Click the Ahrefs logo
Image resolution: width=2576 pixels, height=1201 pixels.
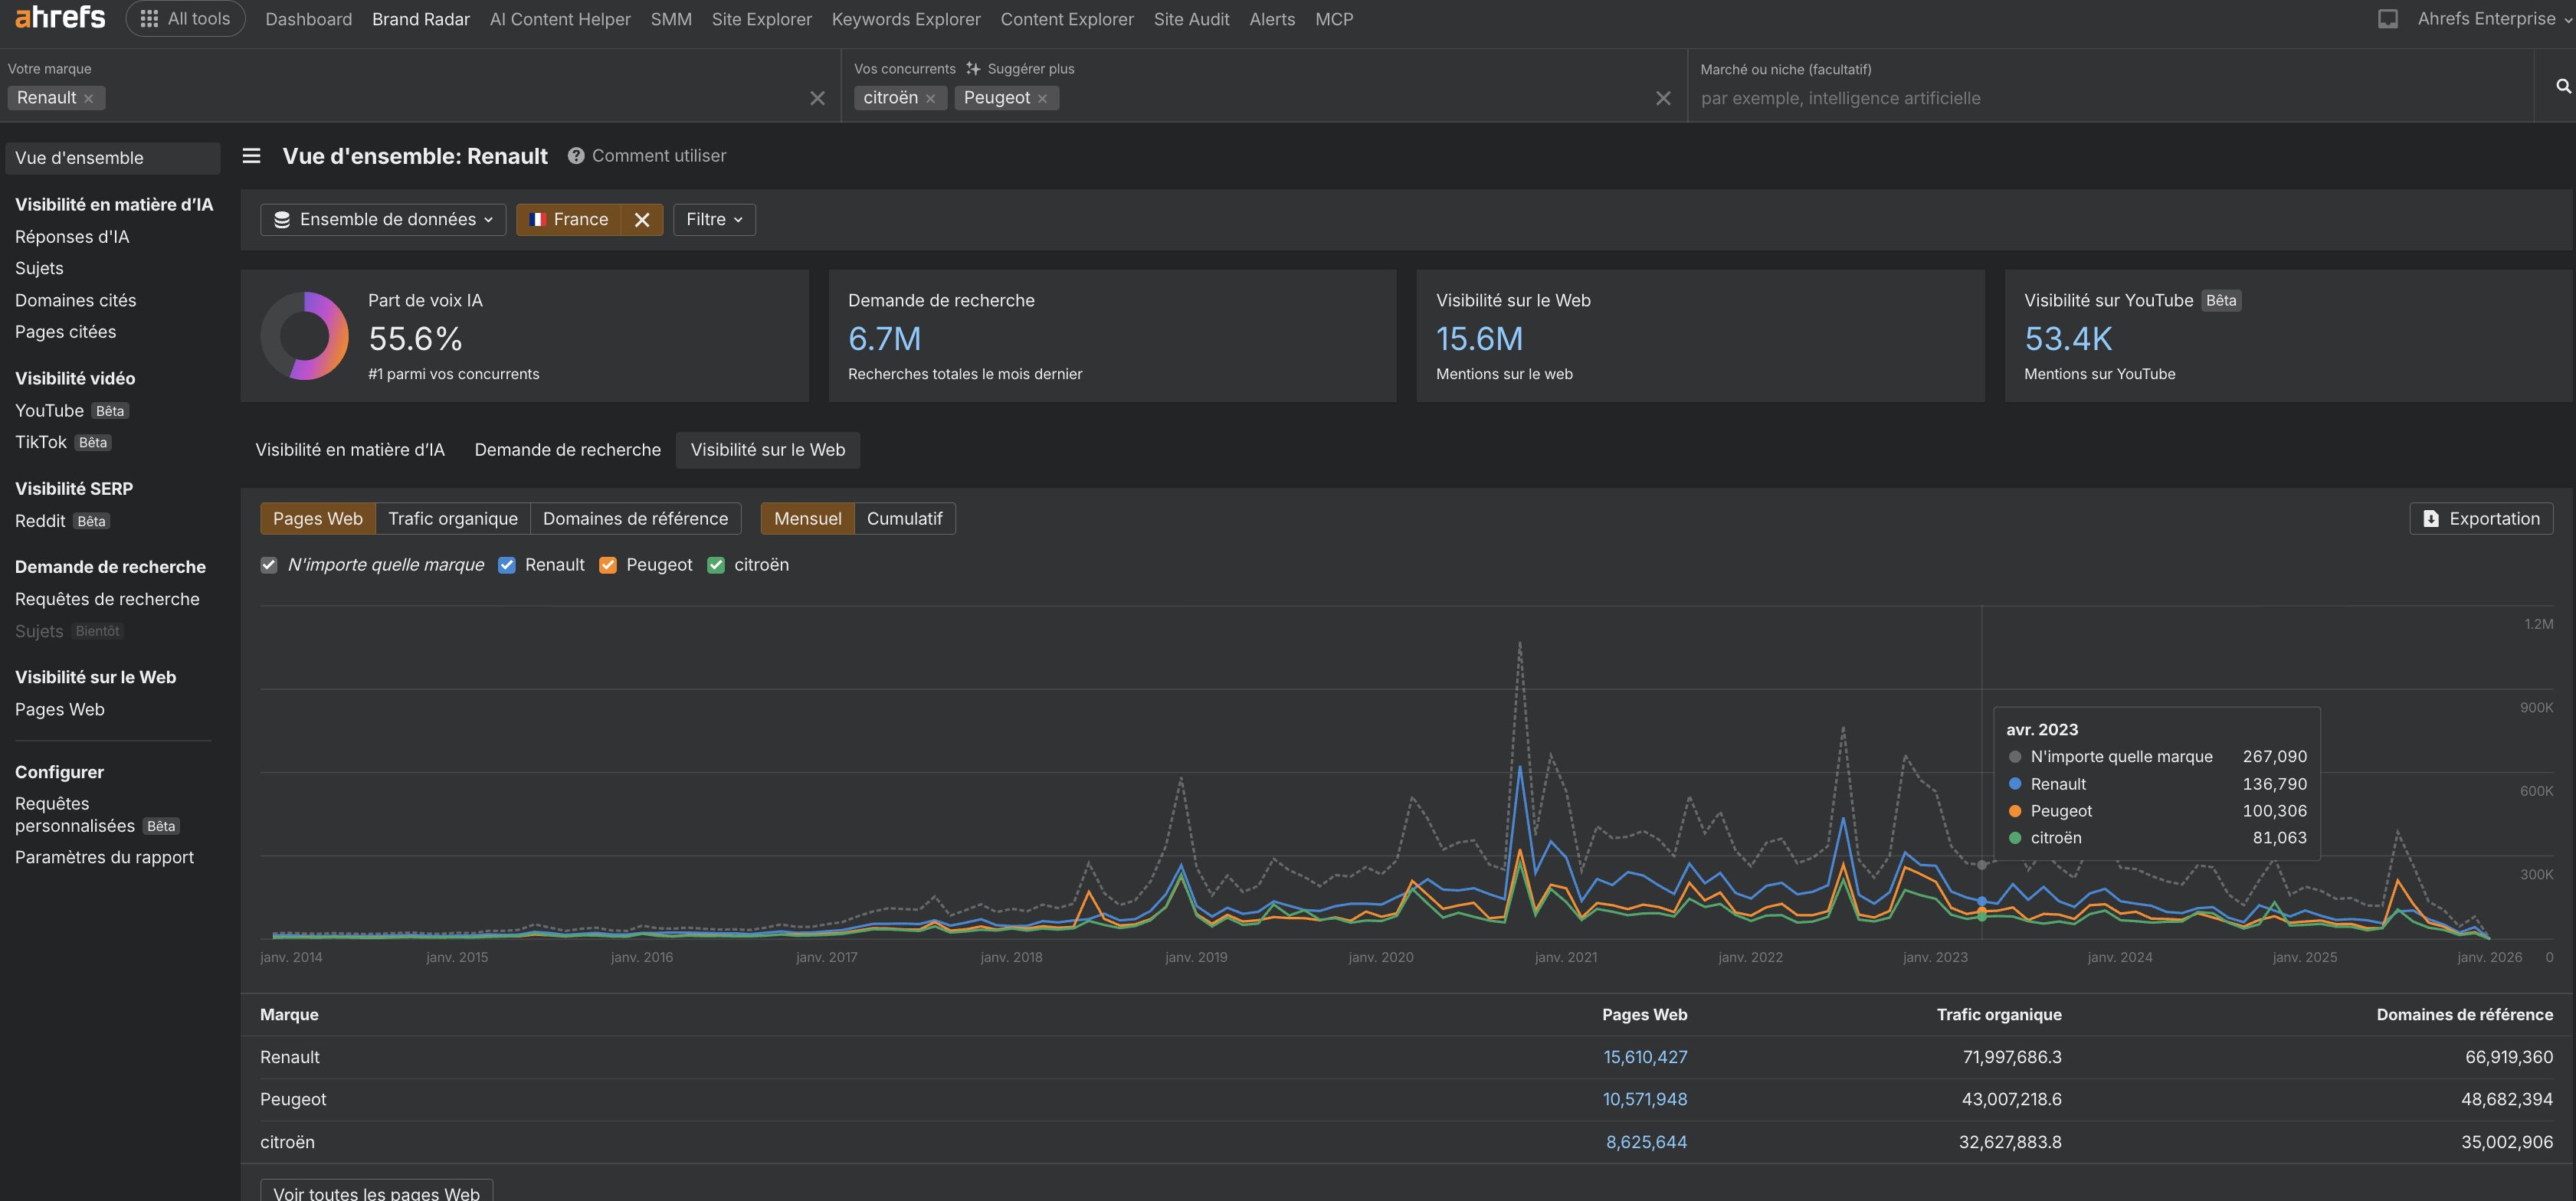pyautogui.click(x=59, y=17)
